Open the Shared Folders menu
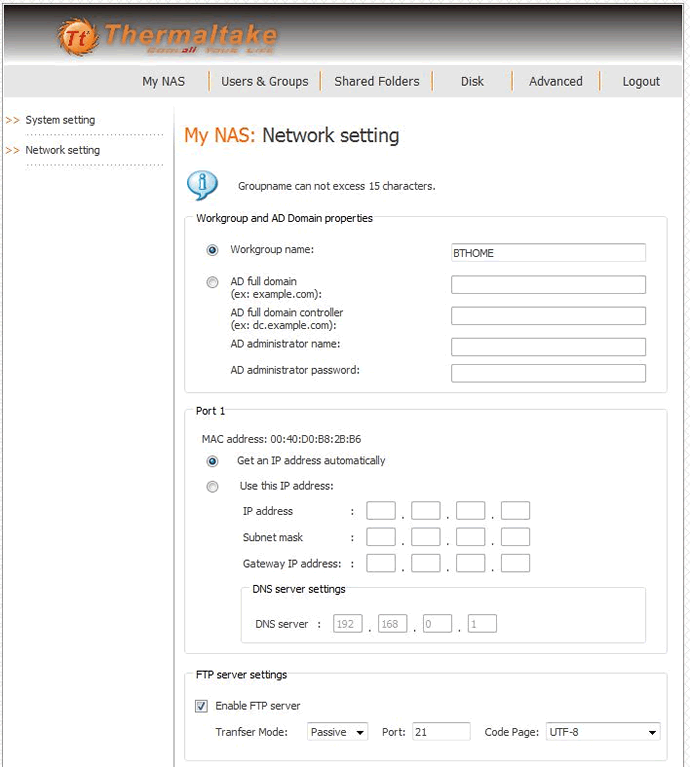The height and width of the screenshot is (767, 690). [x=377, y=81]
